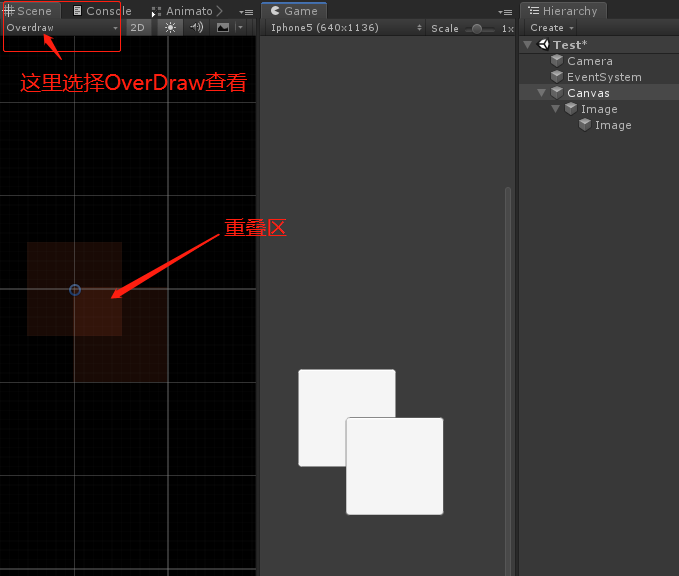Click the Scene tab grid icon
This screenshot has height=576, width=679.
(9, 10)
